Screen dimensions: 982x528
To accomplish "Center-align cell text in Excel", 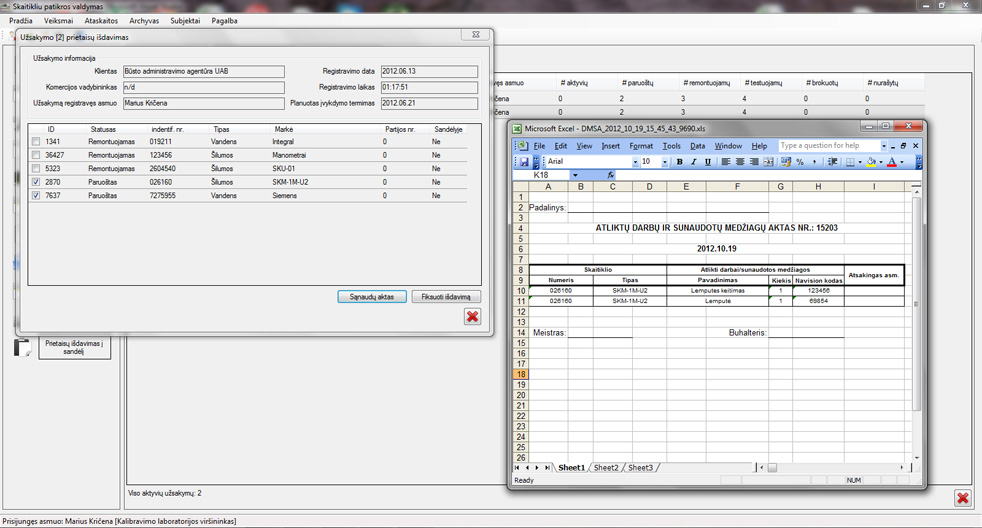I will [x=740, y=162].
